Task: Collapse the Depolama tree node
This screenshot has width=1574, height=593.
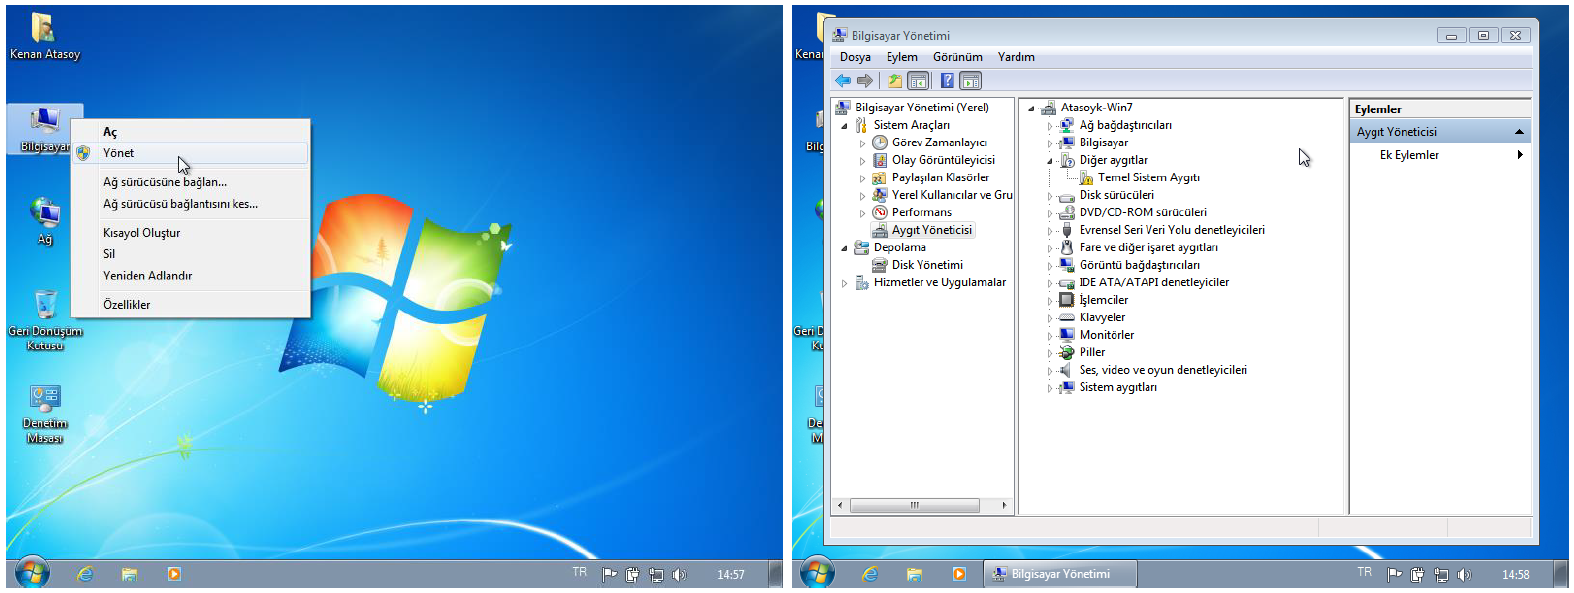Action: [x=844, y=248]
